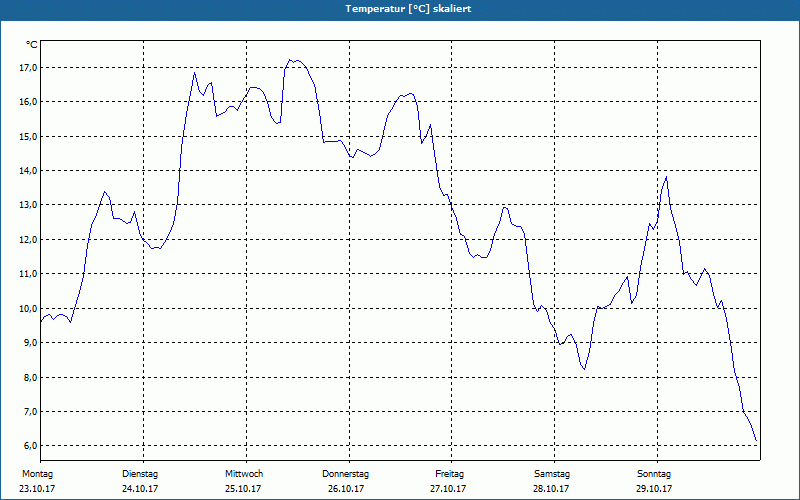Click the 15,0 value on the y-axis
The image size is (800, 500).
[x=28, y=136]
